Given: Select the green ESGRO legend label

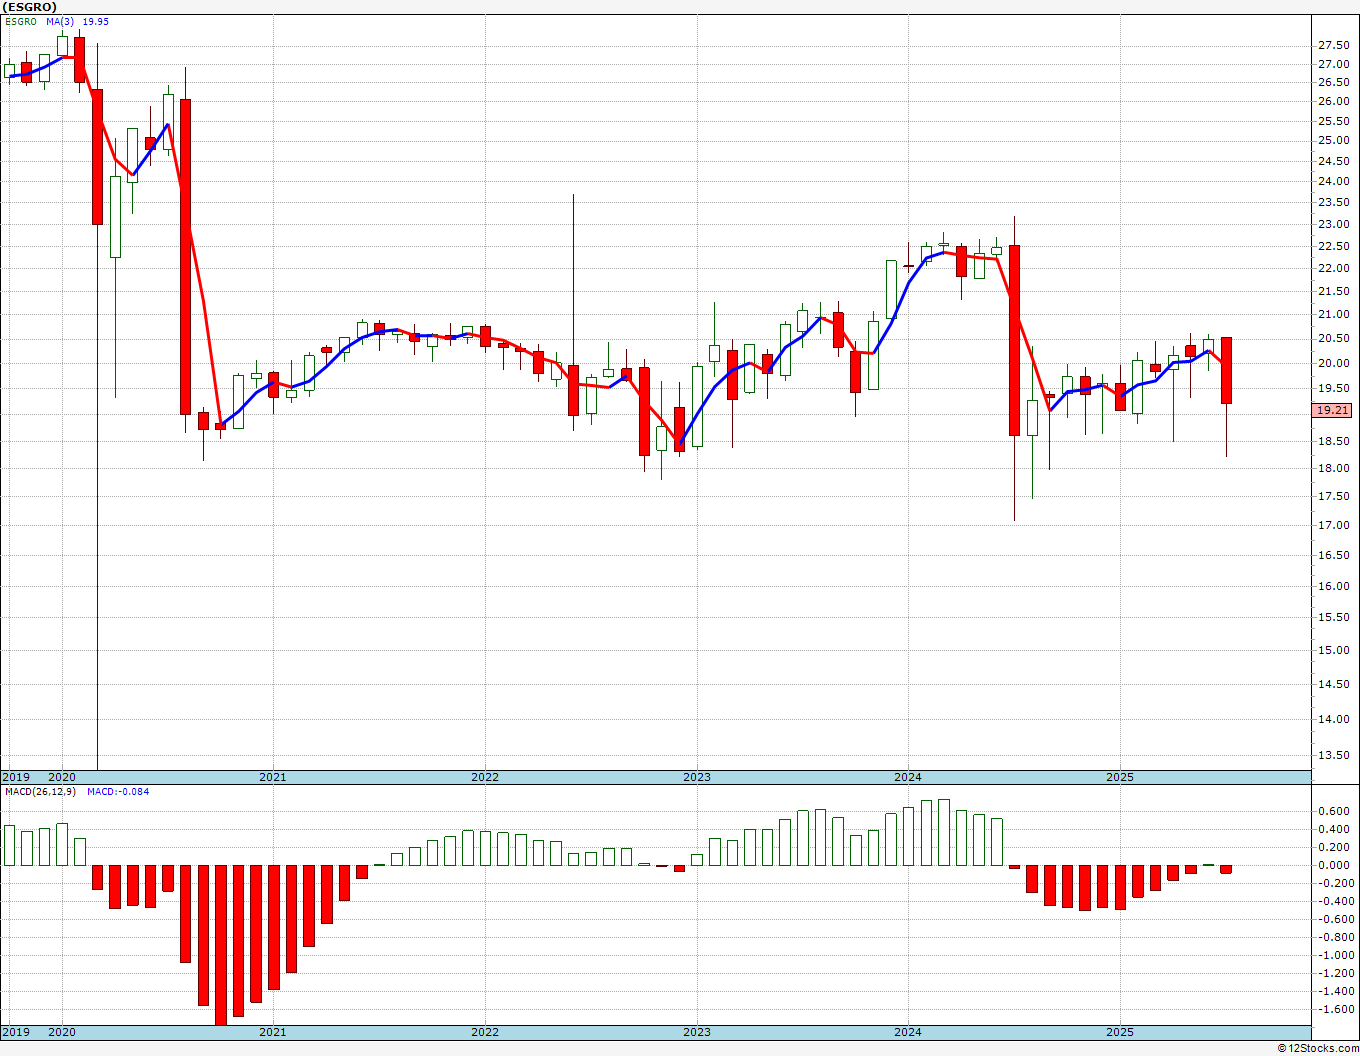Looking at the screenshot, I should pos(21,21).
